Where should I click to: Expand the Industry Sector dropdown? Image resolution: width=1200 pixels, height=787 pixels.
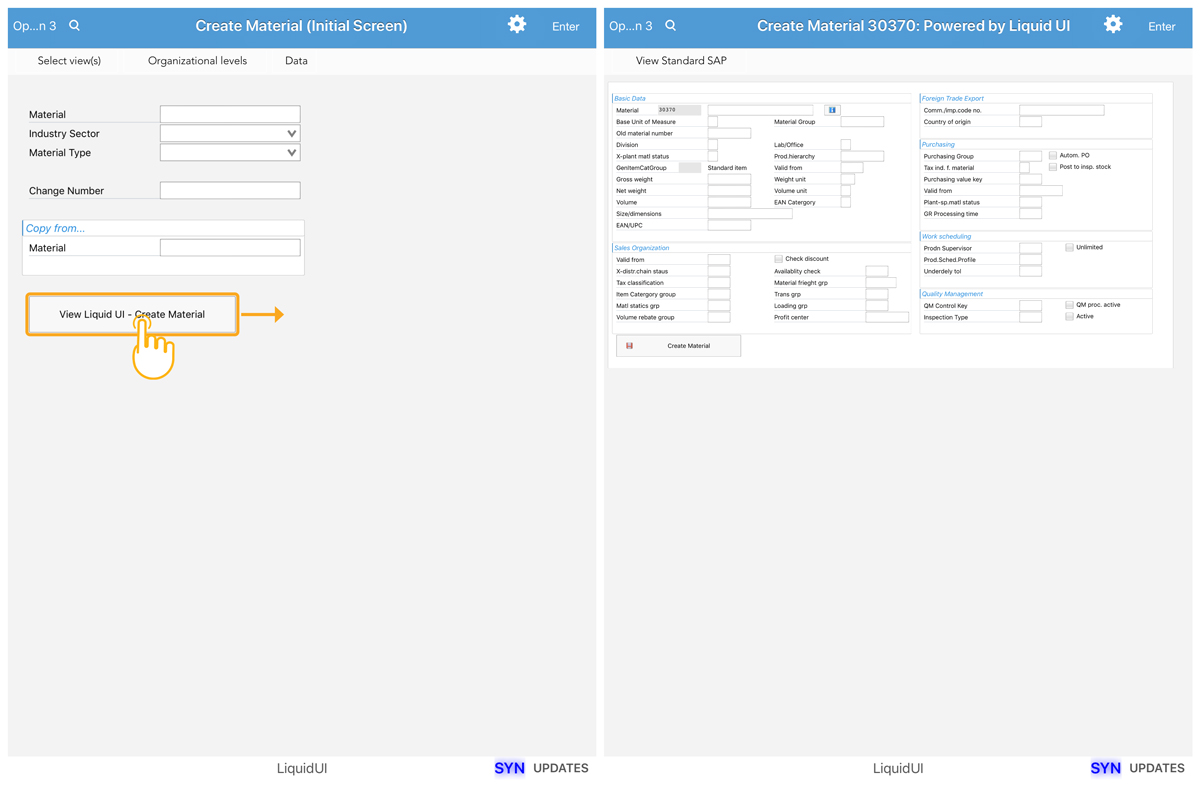[x=230, y=133]
